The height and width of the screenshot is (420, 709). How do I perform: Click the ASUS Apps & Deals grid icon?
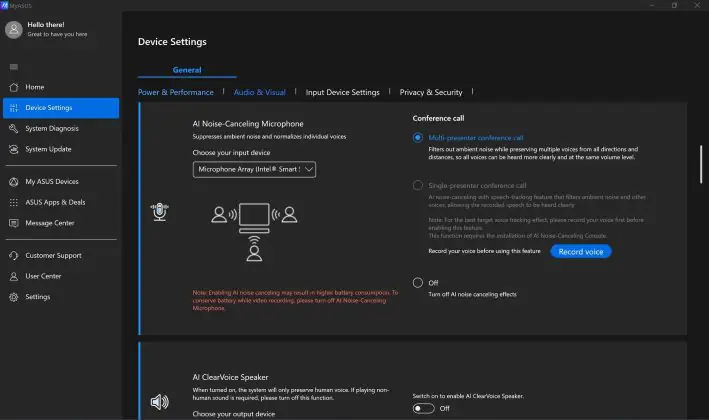(x=14, y=203)
